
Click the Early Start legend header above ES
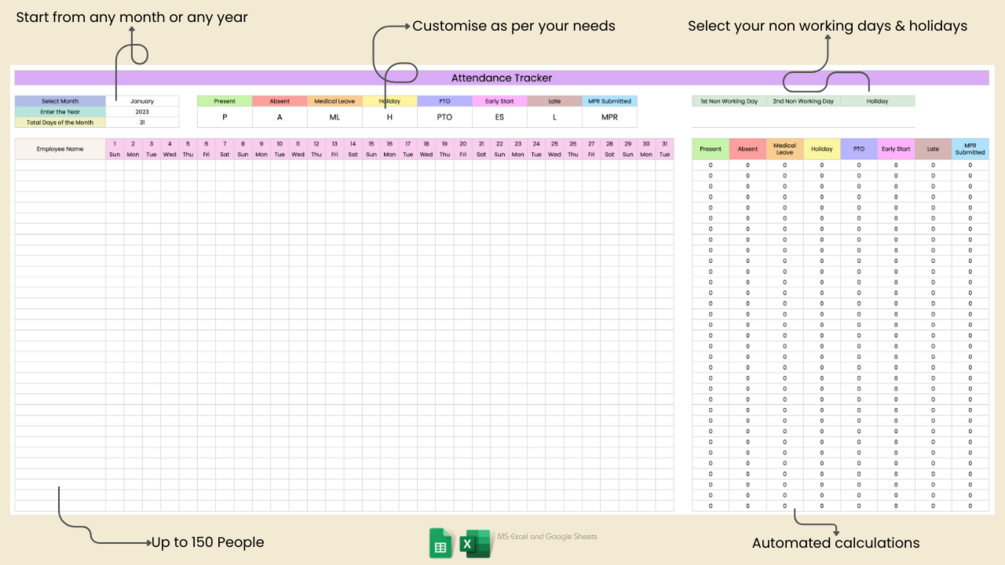(x=499, y=101)
